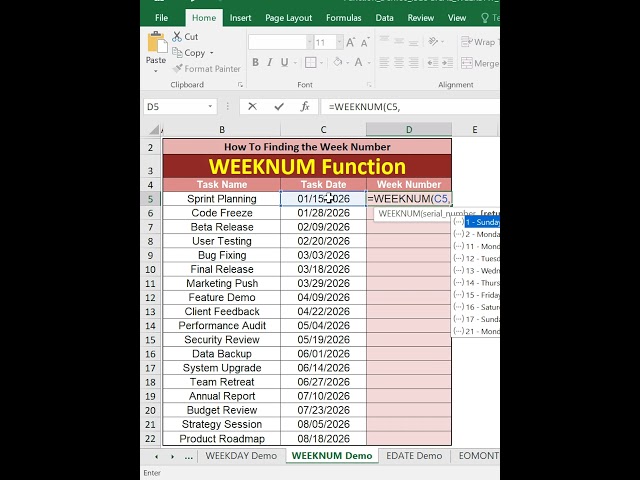Switch to the Formulas tab

pyautogui.click(x=344, y=18)
